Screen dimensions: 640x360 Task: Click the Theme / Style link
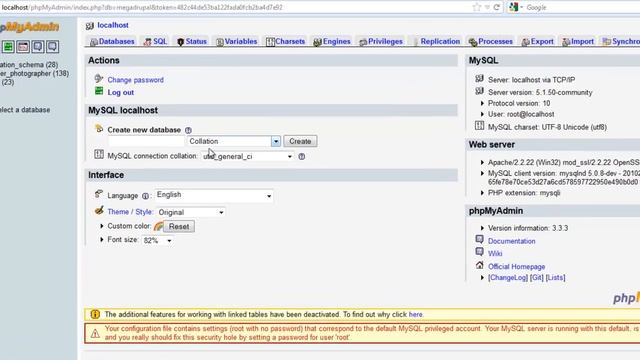tap(130, 212)
